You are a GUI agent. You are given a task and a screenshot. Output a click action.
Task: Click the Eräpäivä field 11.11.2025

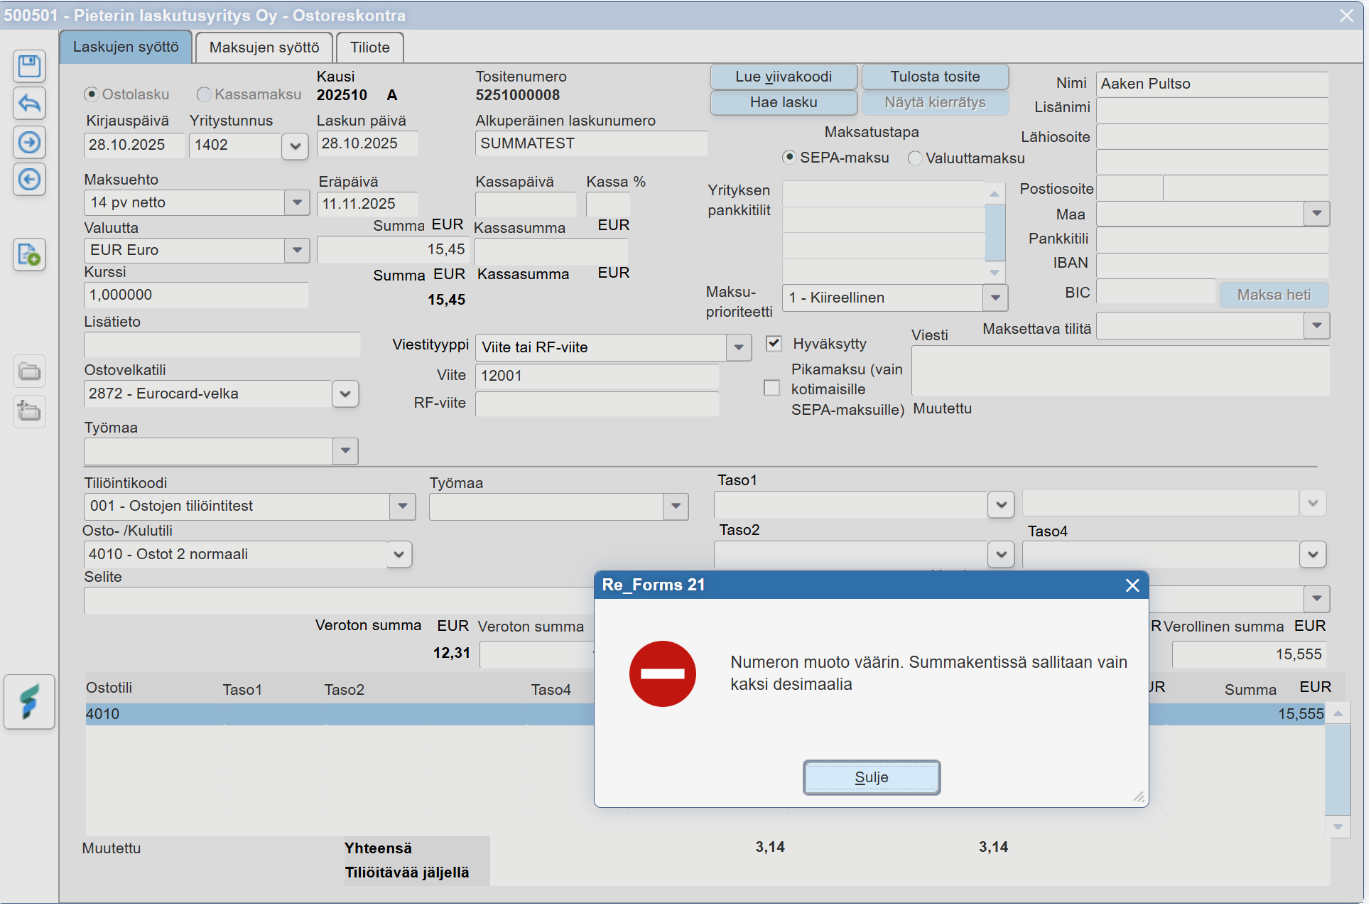tap(368, 204)
